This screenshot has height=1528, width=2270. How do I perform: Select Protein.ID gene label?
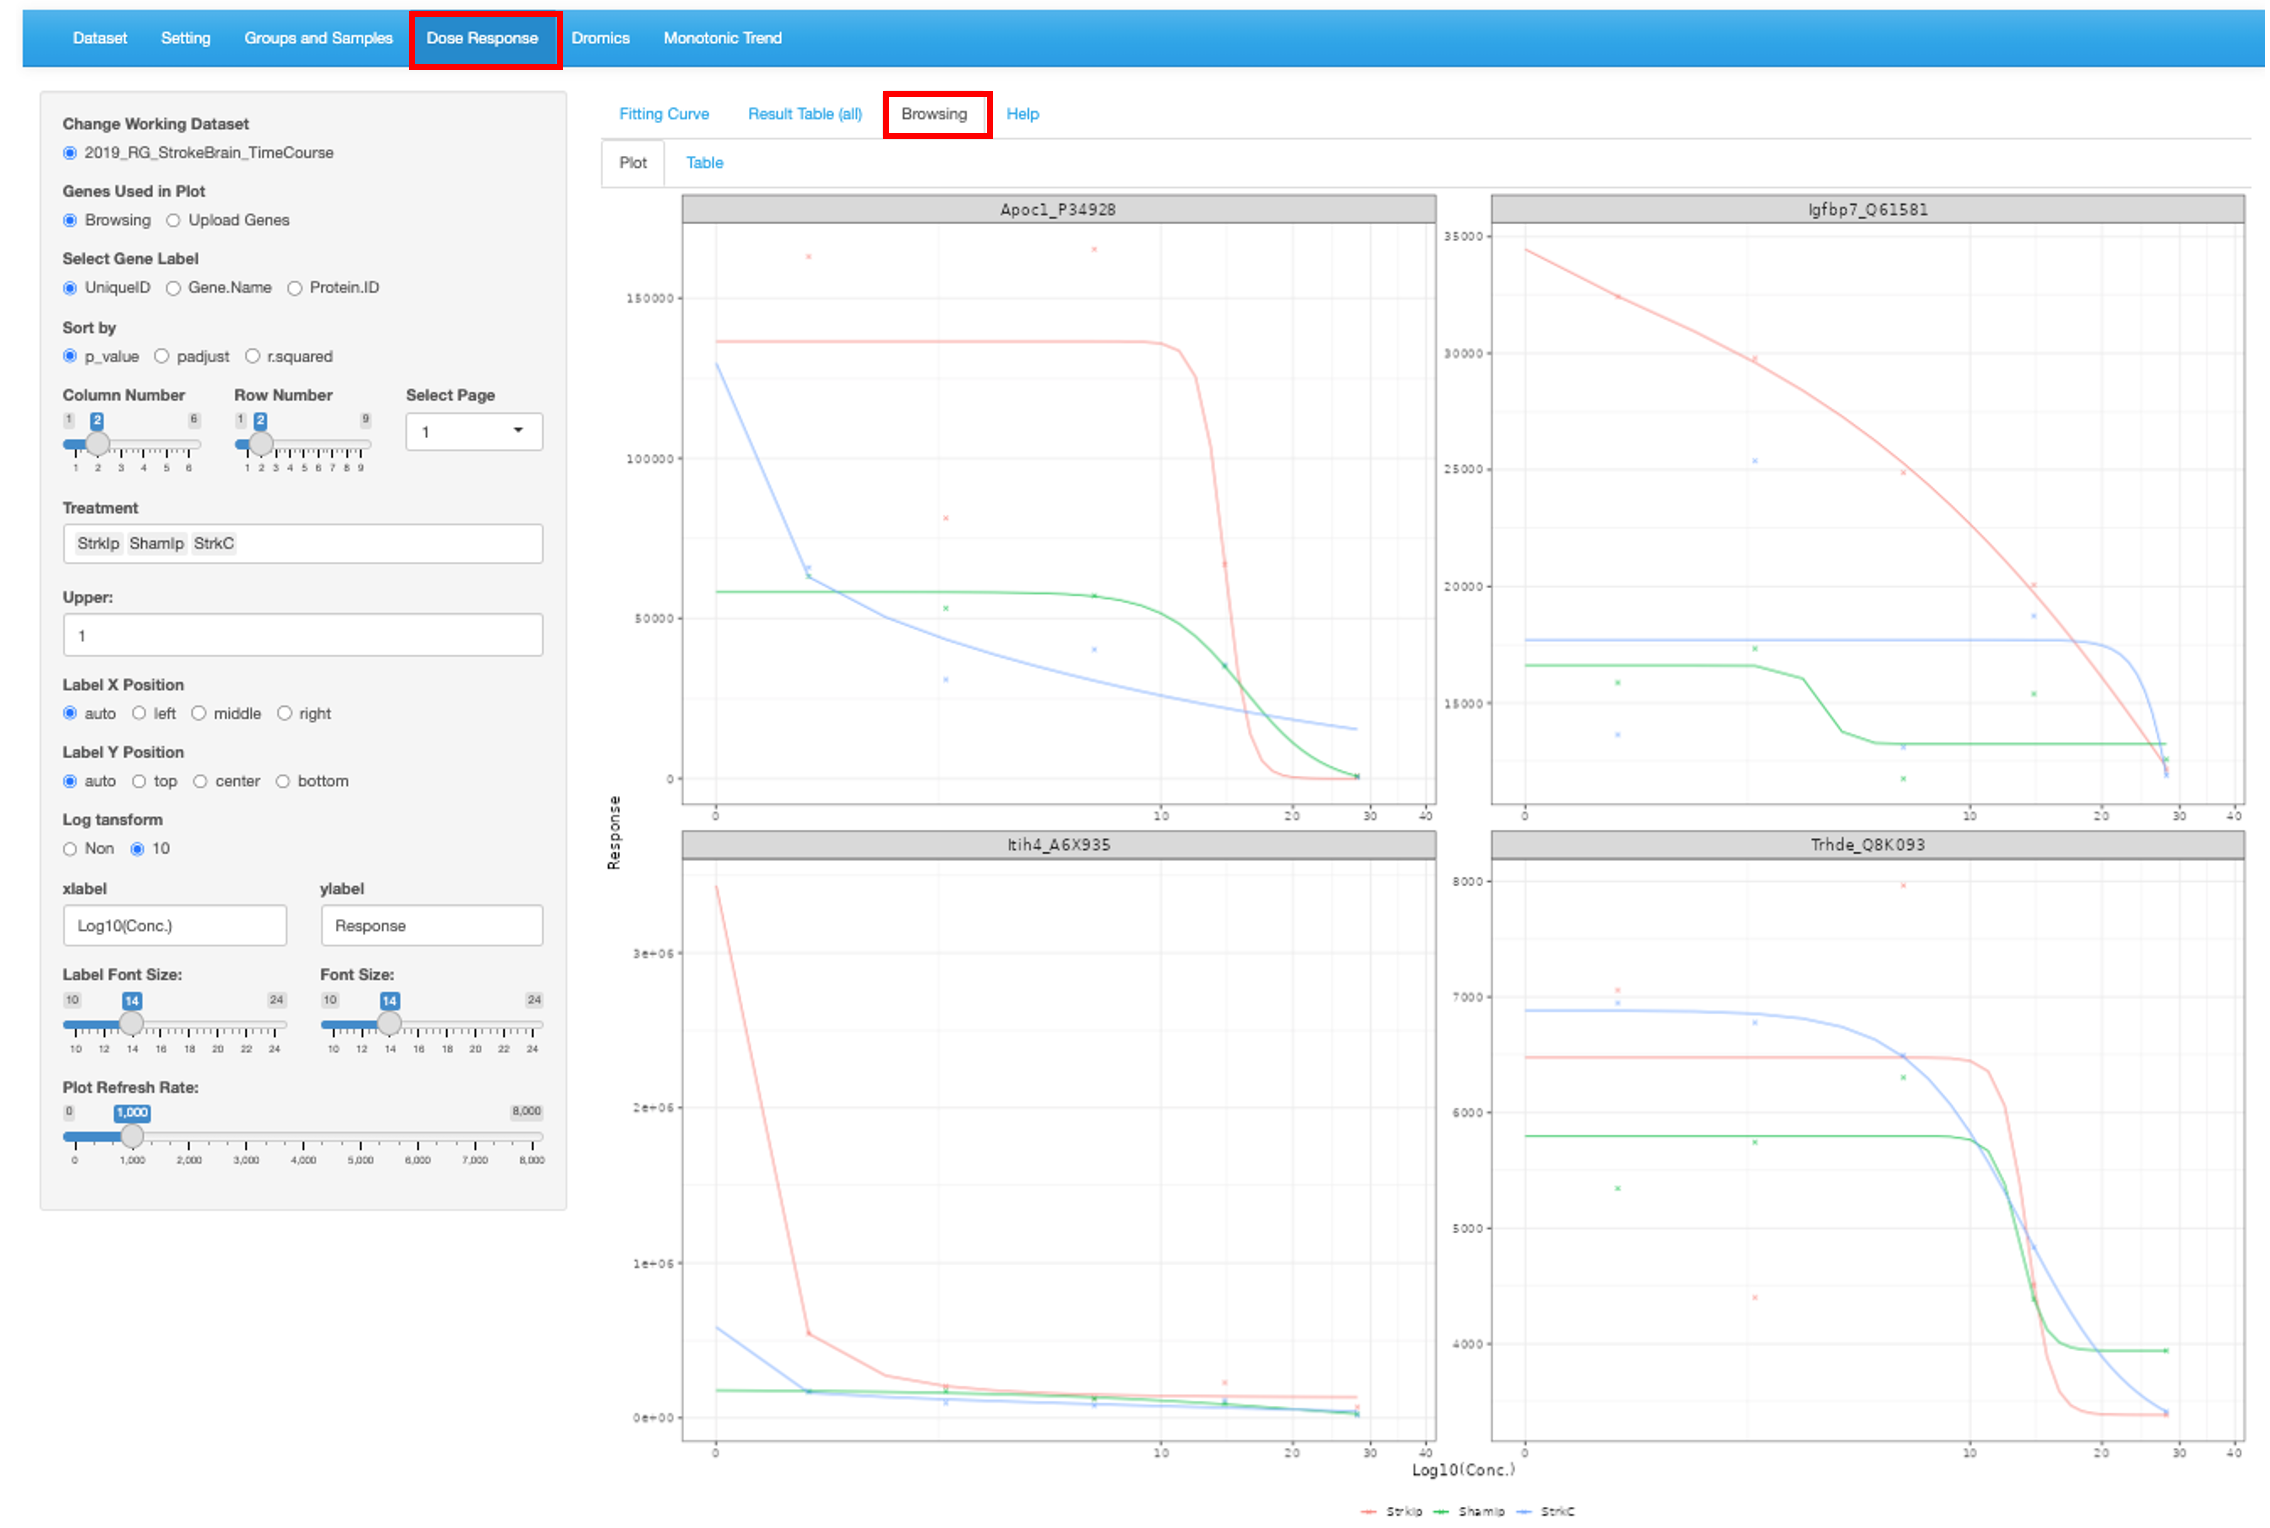(295, 288)
